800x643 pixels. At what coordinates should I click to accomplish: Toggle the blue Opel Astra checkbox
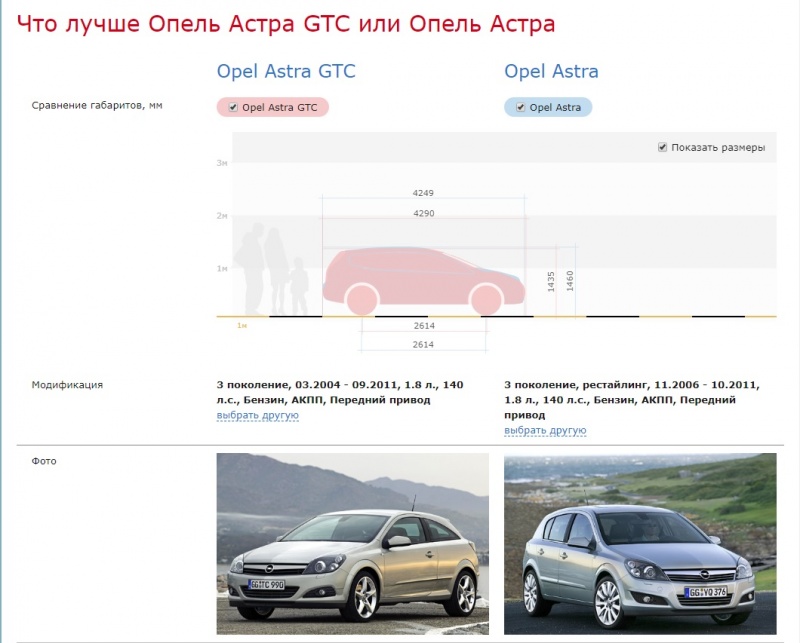[521, 107]
